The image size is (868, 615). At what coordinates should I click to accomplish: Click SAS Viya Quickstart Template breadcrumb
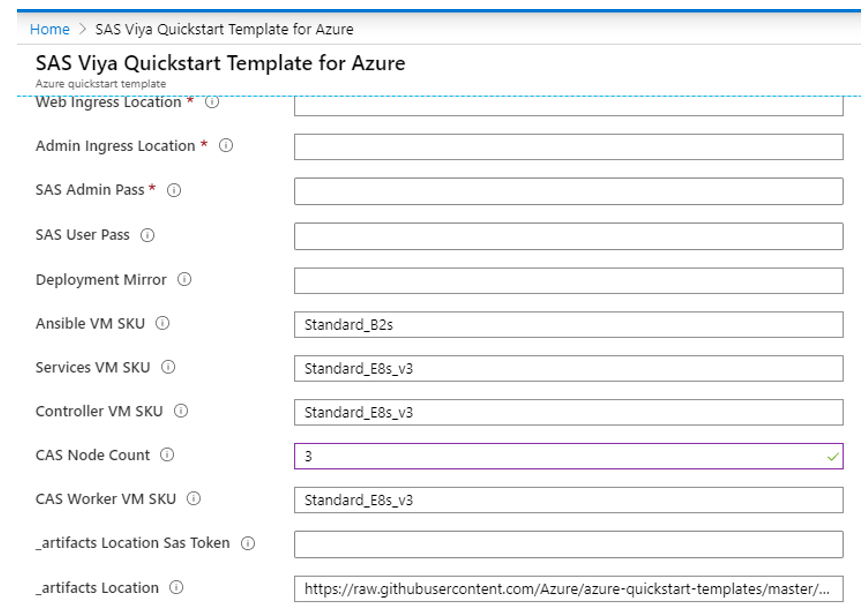click(224, 29)
